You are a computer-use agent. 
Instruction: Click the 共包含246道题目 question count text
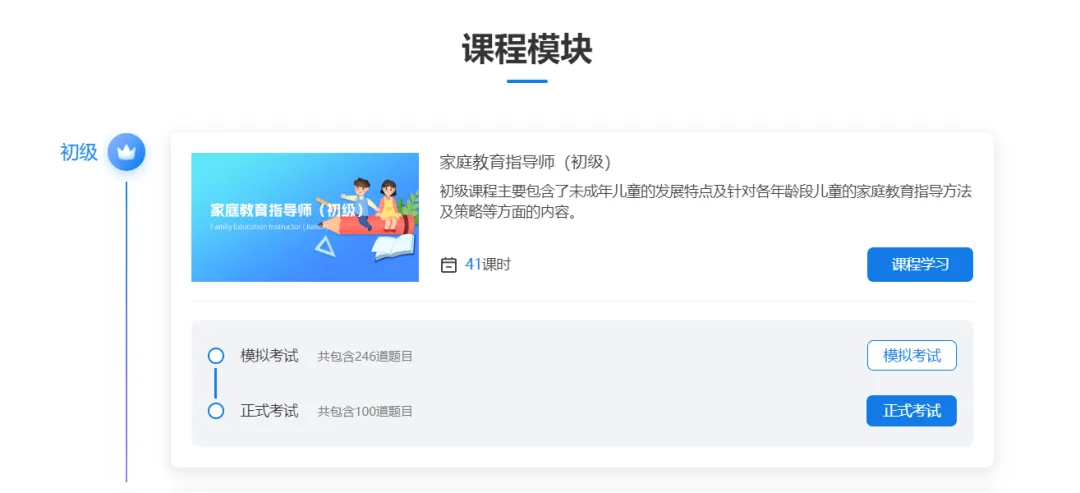[365, 357]
